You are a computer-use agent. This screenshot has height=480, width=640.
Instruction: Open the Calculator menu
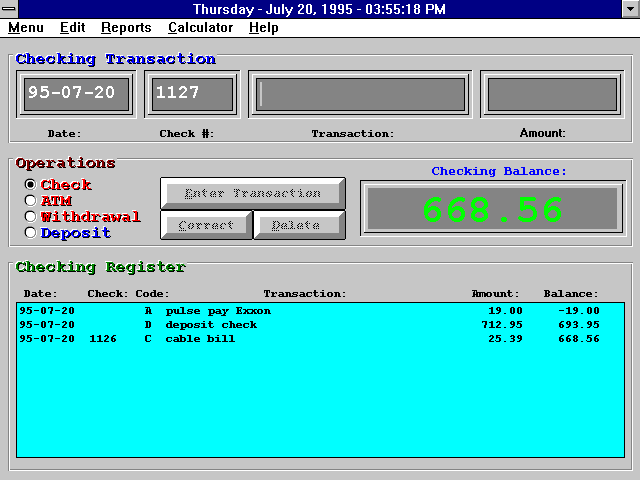[200, 28]
